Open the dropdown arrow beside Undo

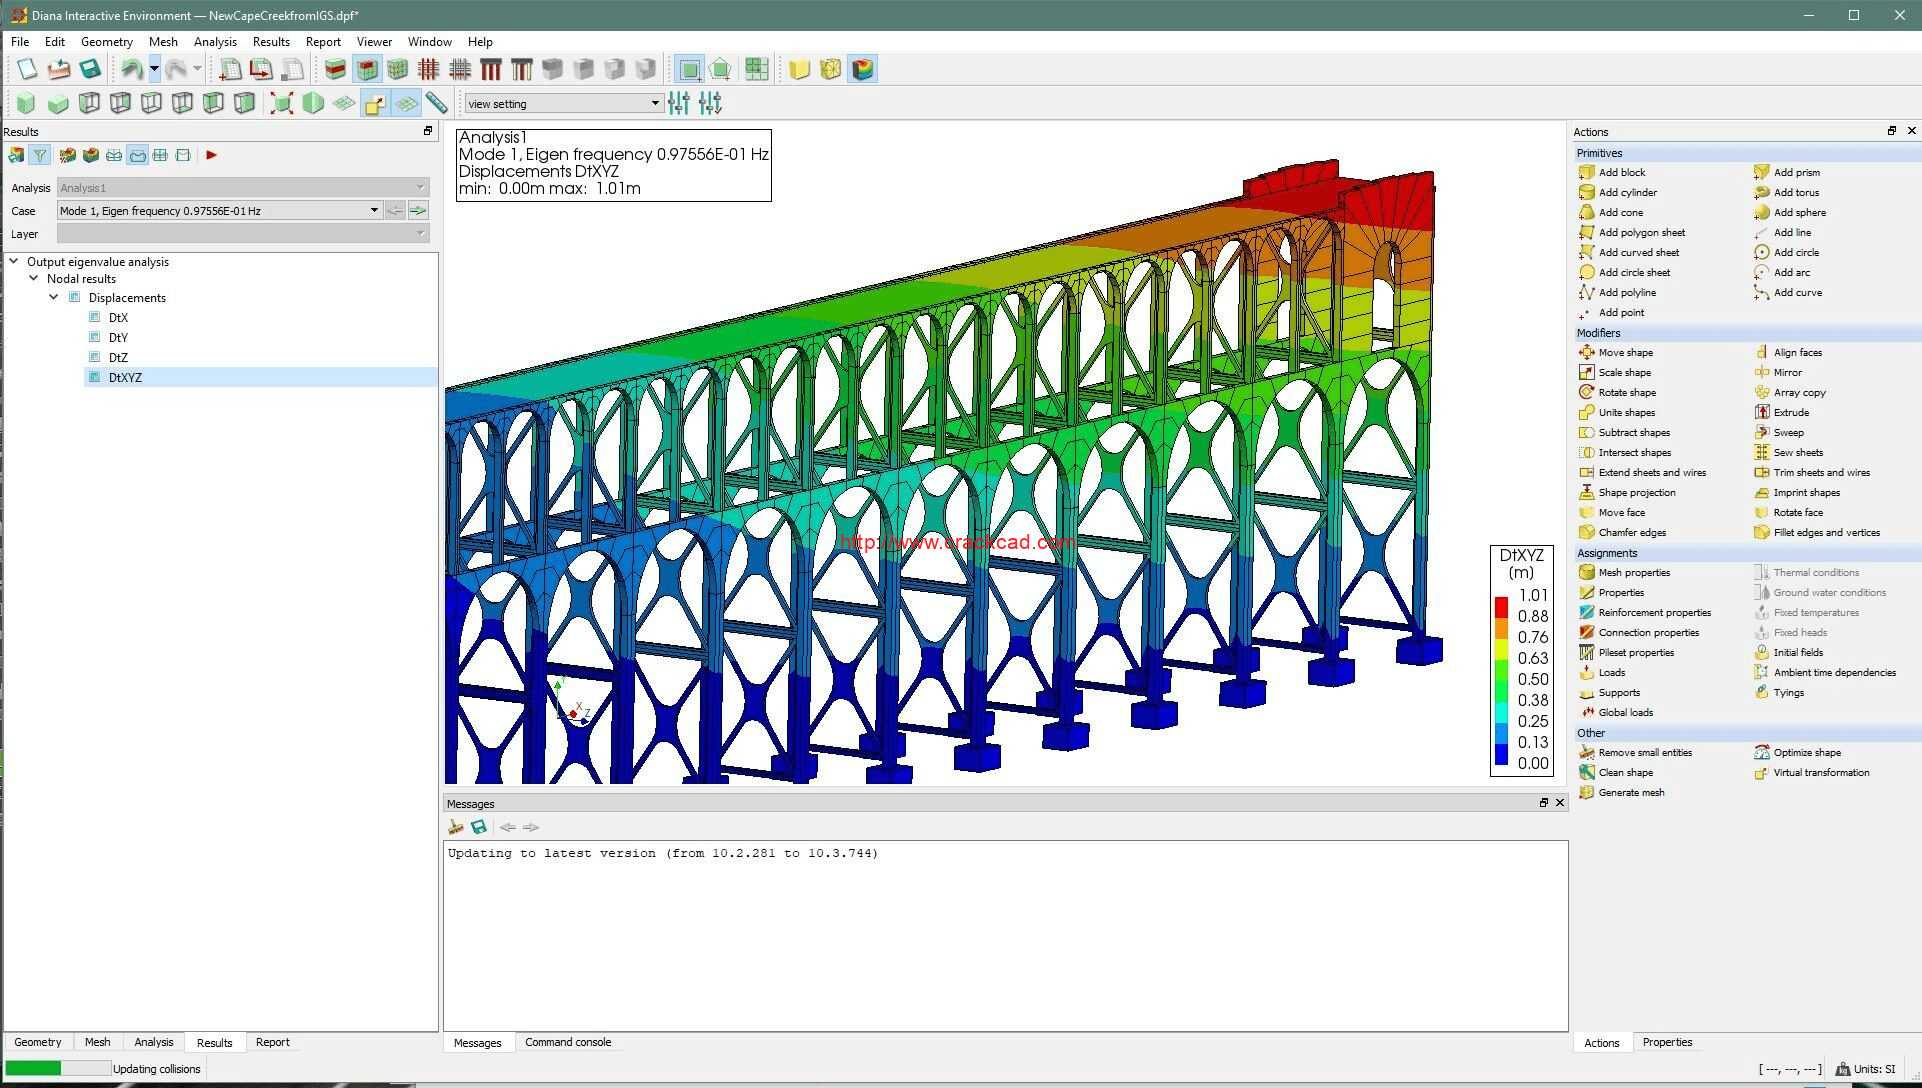[x=154, y=69]
